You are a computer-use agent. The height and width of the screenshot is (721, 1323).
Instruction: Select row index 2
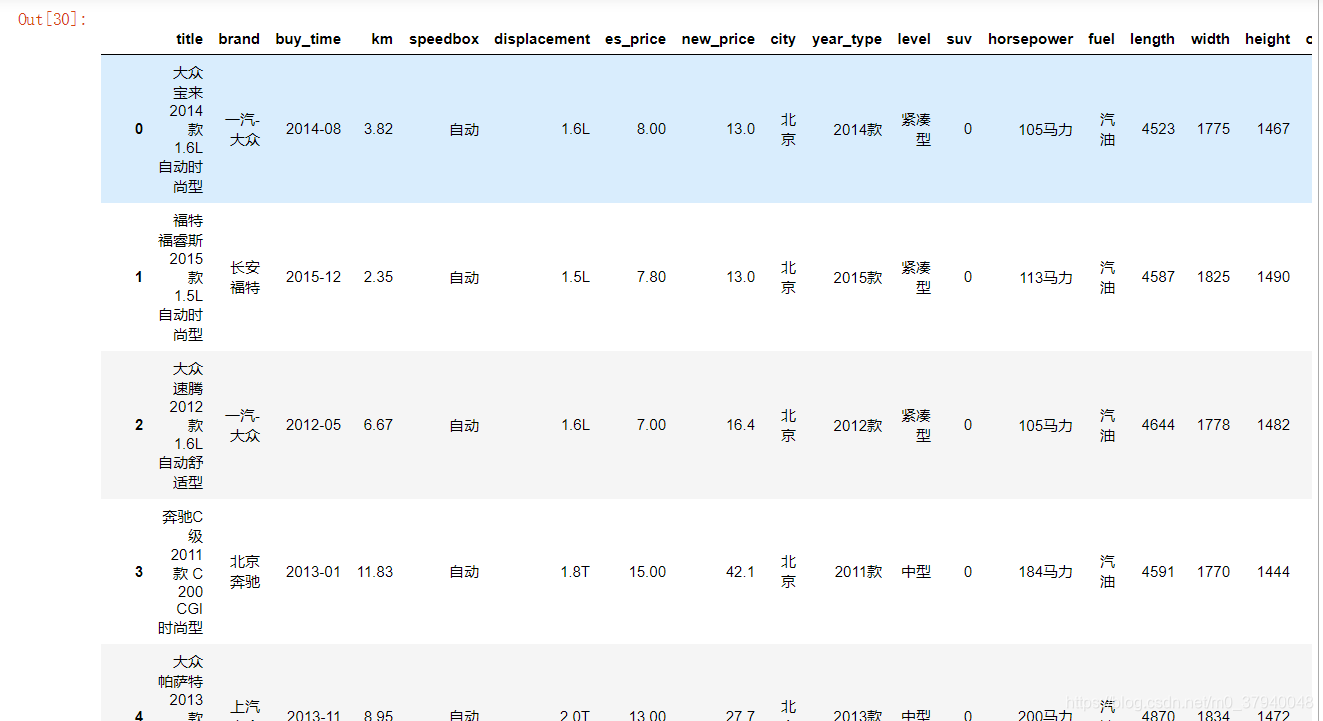139,425
